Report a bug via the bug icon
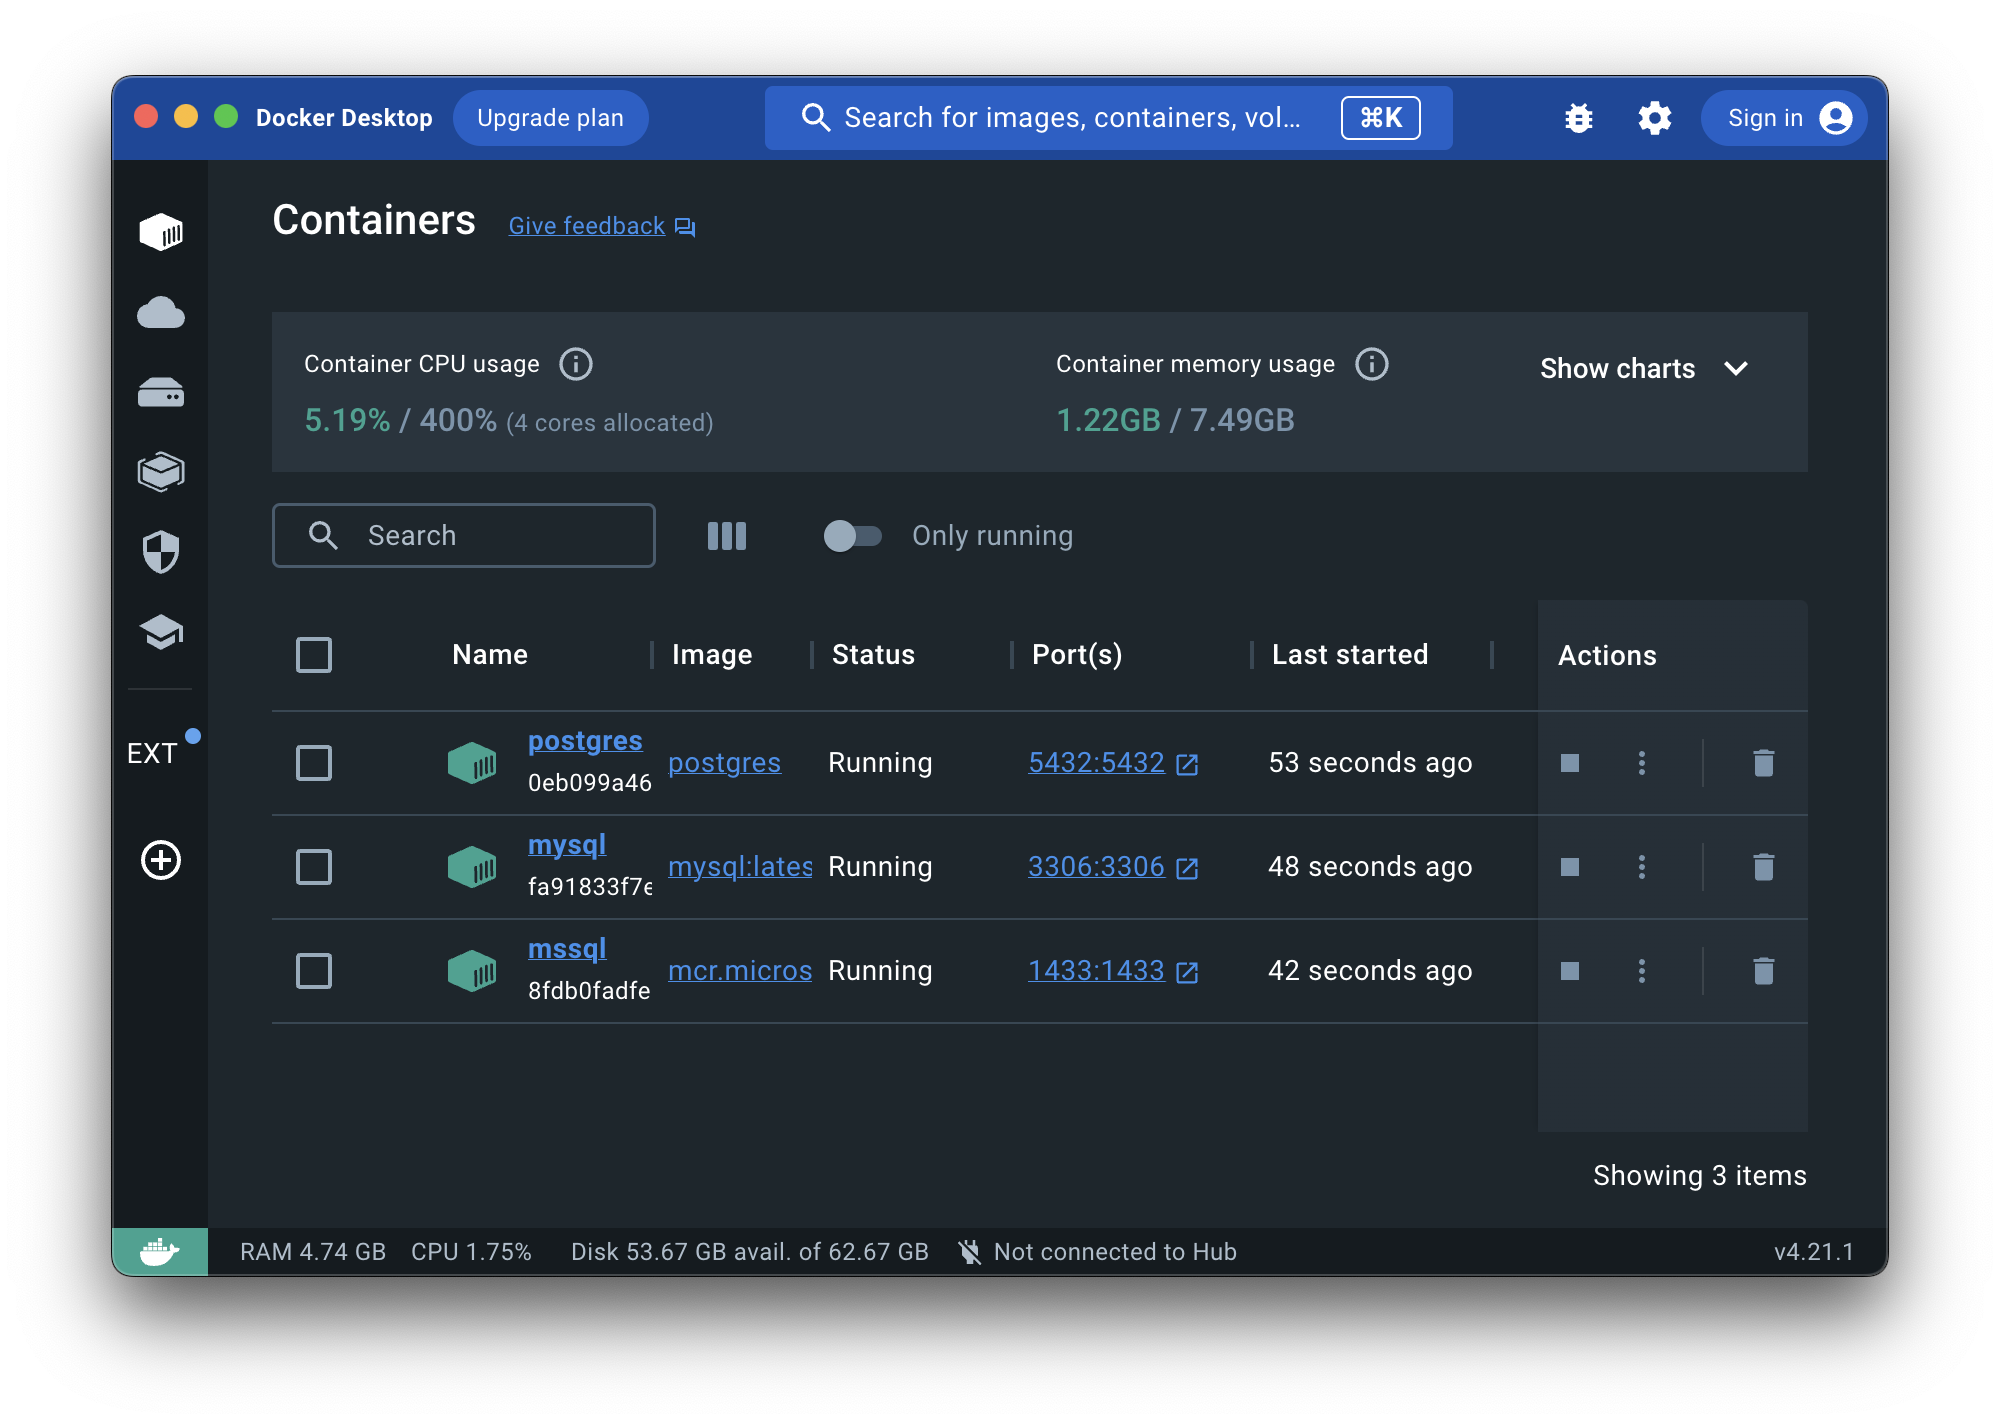 [x=1577, y=117]
